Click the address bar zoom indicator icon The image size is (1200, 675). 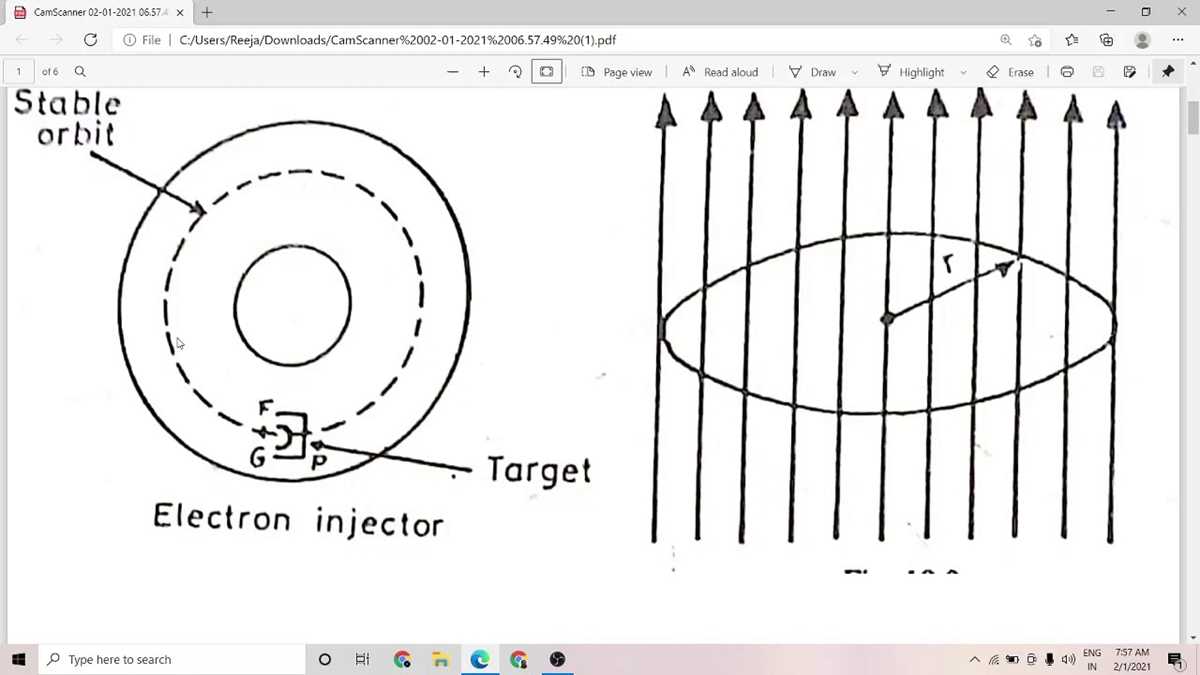pos(1005,41)
